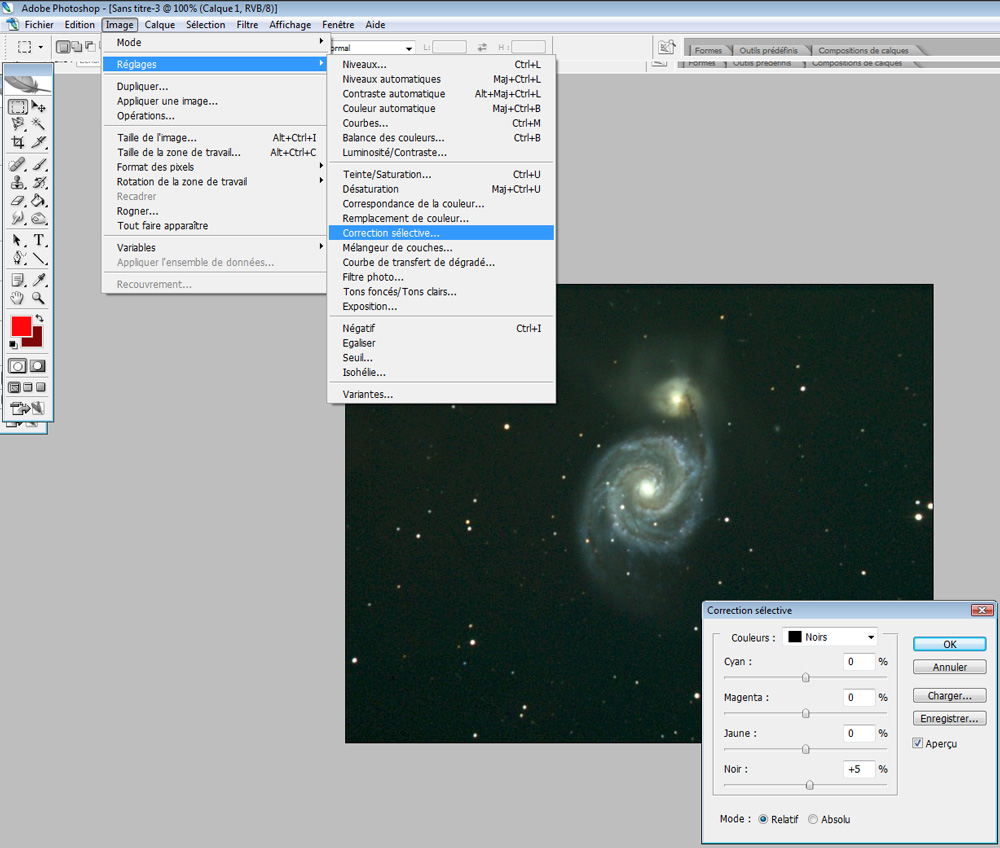1000x848 pixels.
Task: Select the Zoom magnifier tool
Action: tap(39, 297)
